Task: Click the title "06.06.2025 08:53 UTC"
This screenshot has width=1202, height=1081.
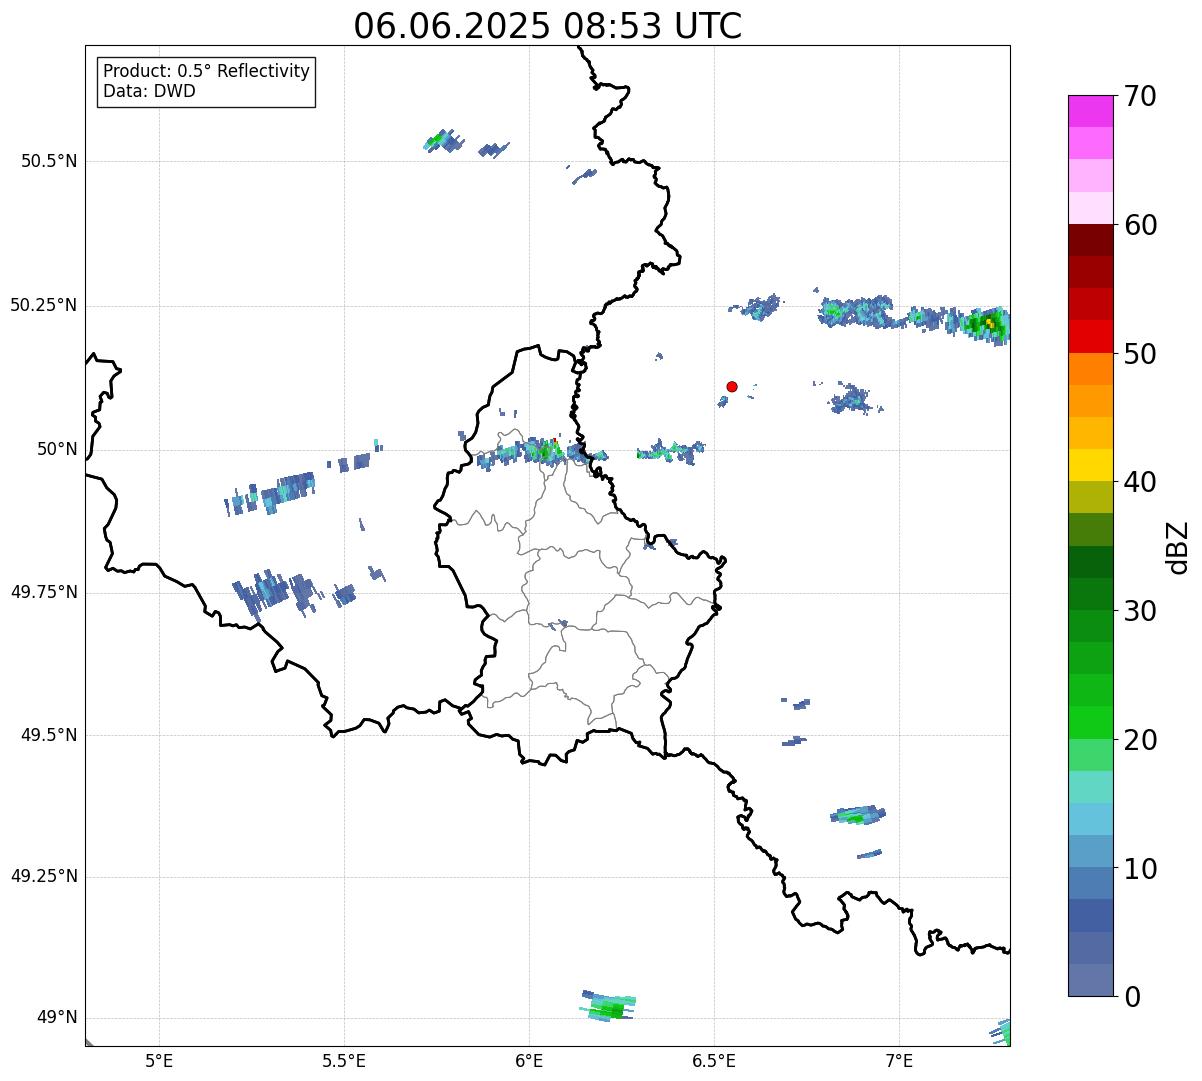Action: coord(548,26)
